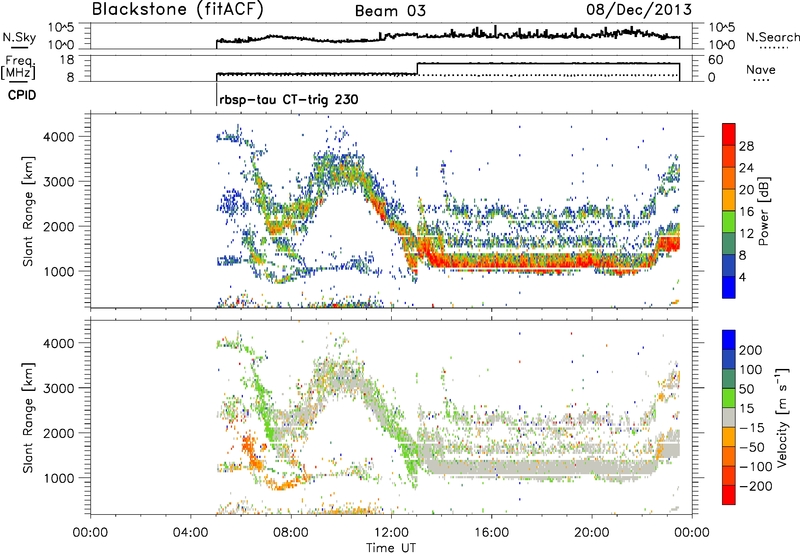The height and width of the screenshot is (554, 800).
Task: Click the 'Slant Range [km]' label of the power plot
Action: tap(28, 211)
